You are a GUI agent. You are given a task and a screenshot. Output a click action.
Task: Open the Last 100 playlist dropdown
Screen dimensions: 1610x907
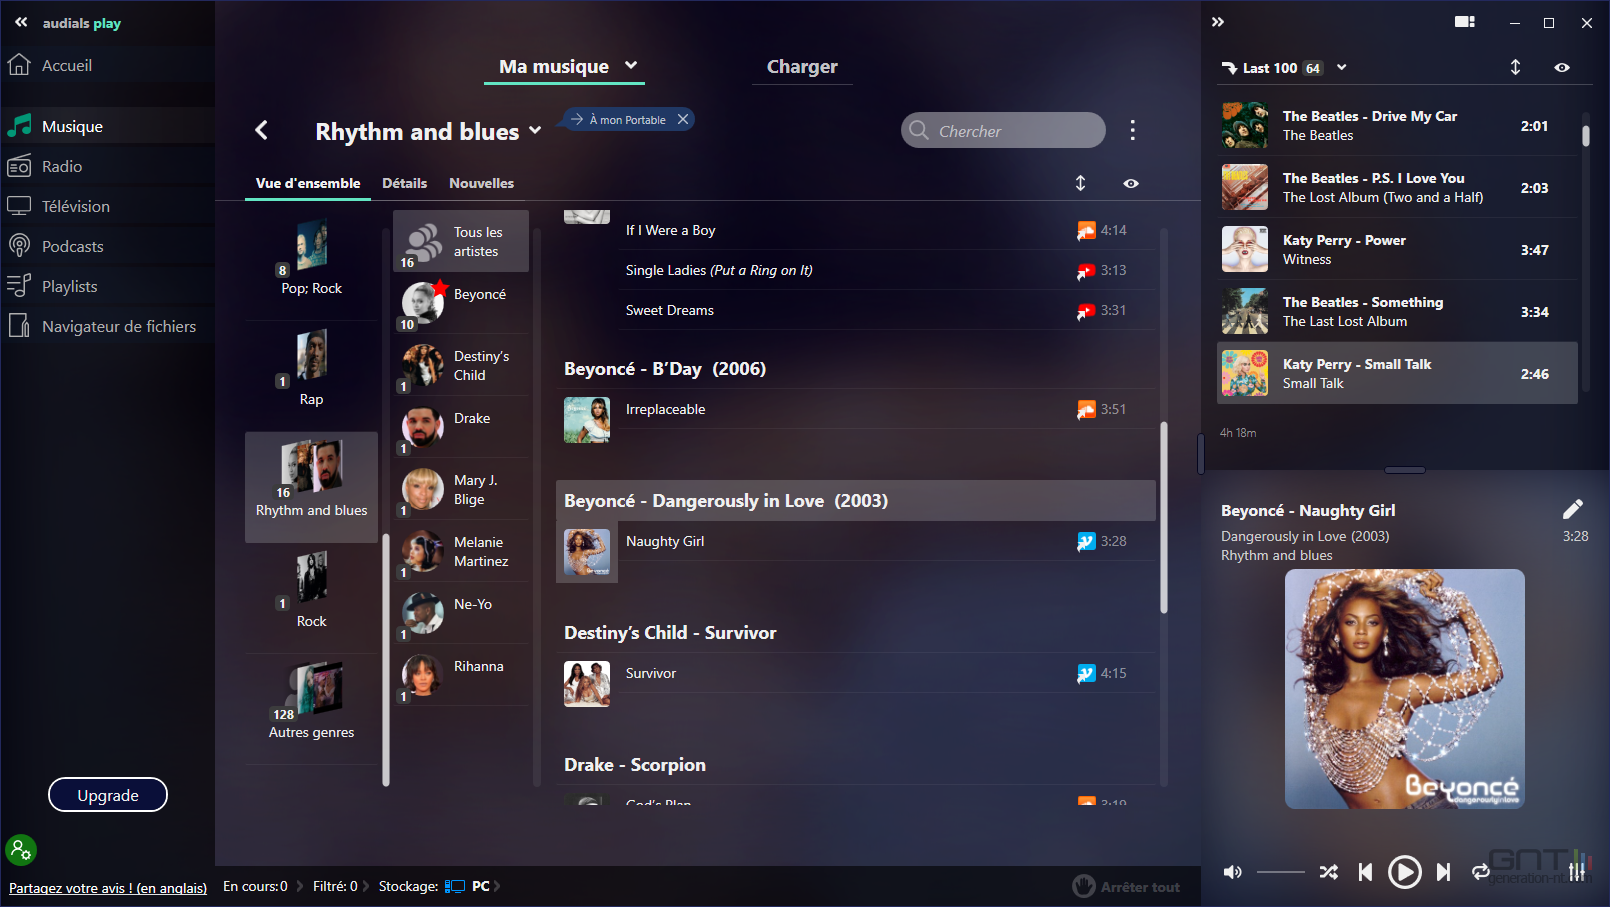click(x=1342, y=67)
